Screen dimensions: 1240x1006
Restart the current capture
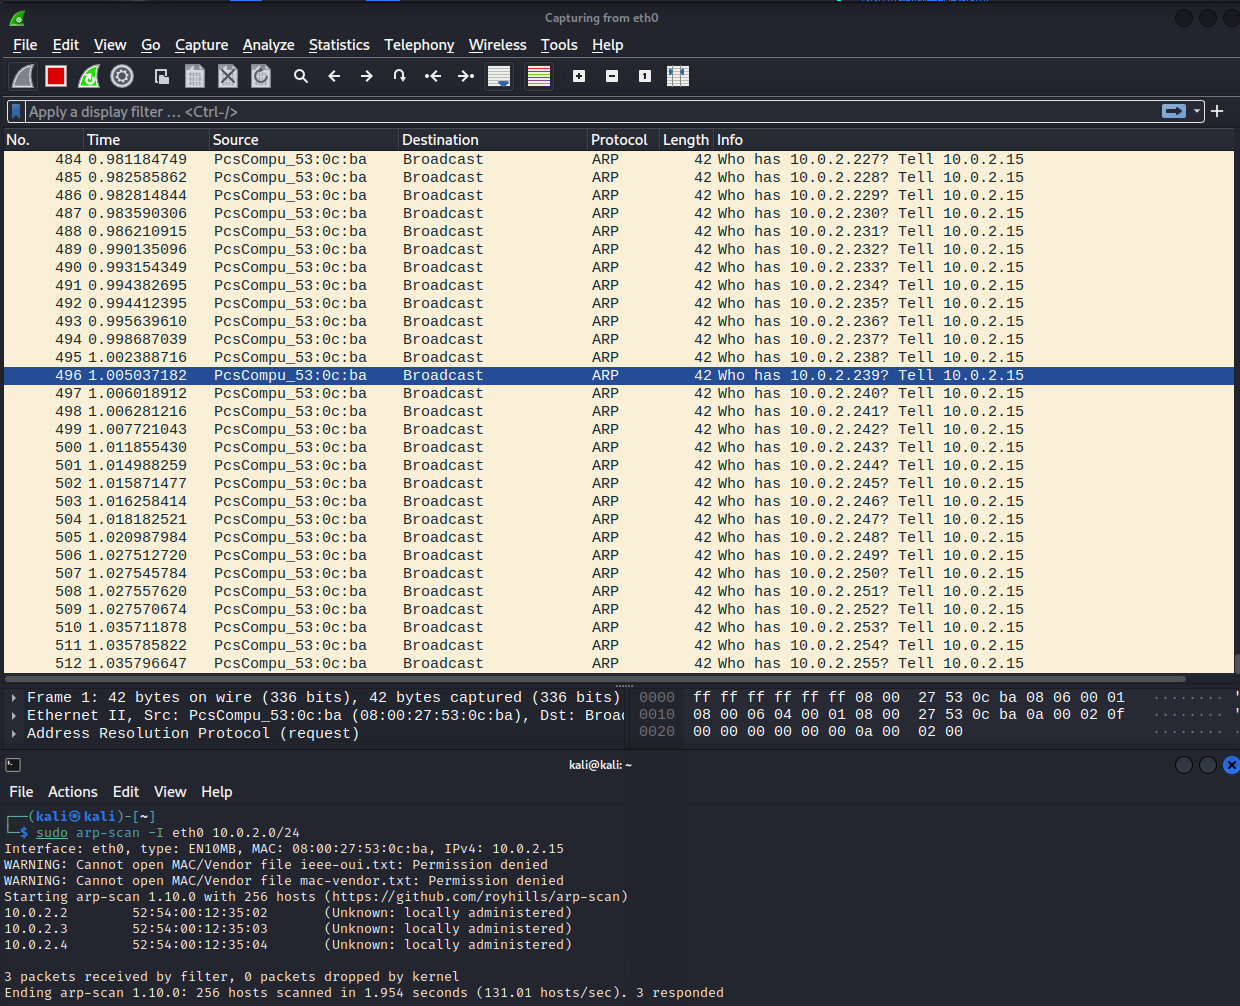(x=89, y=76)
